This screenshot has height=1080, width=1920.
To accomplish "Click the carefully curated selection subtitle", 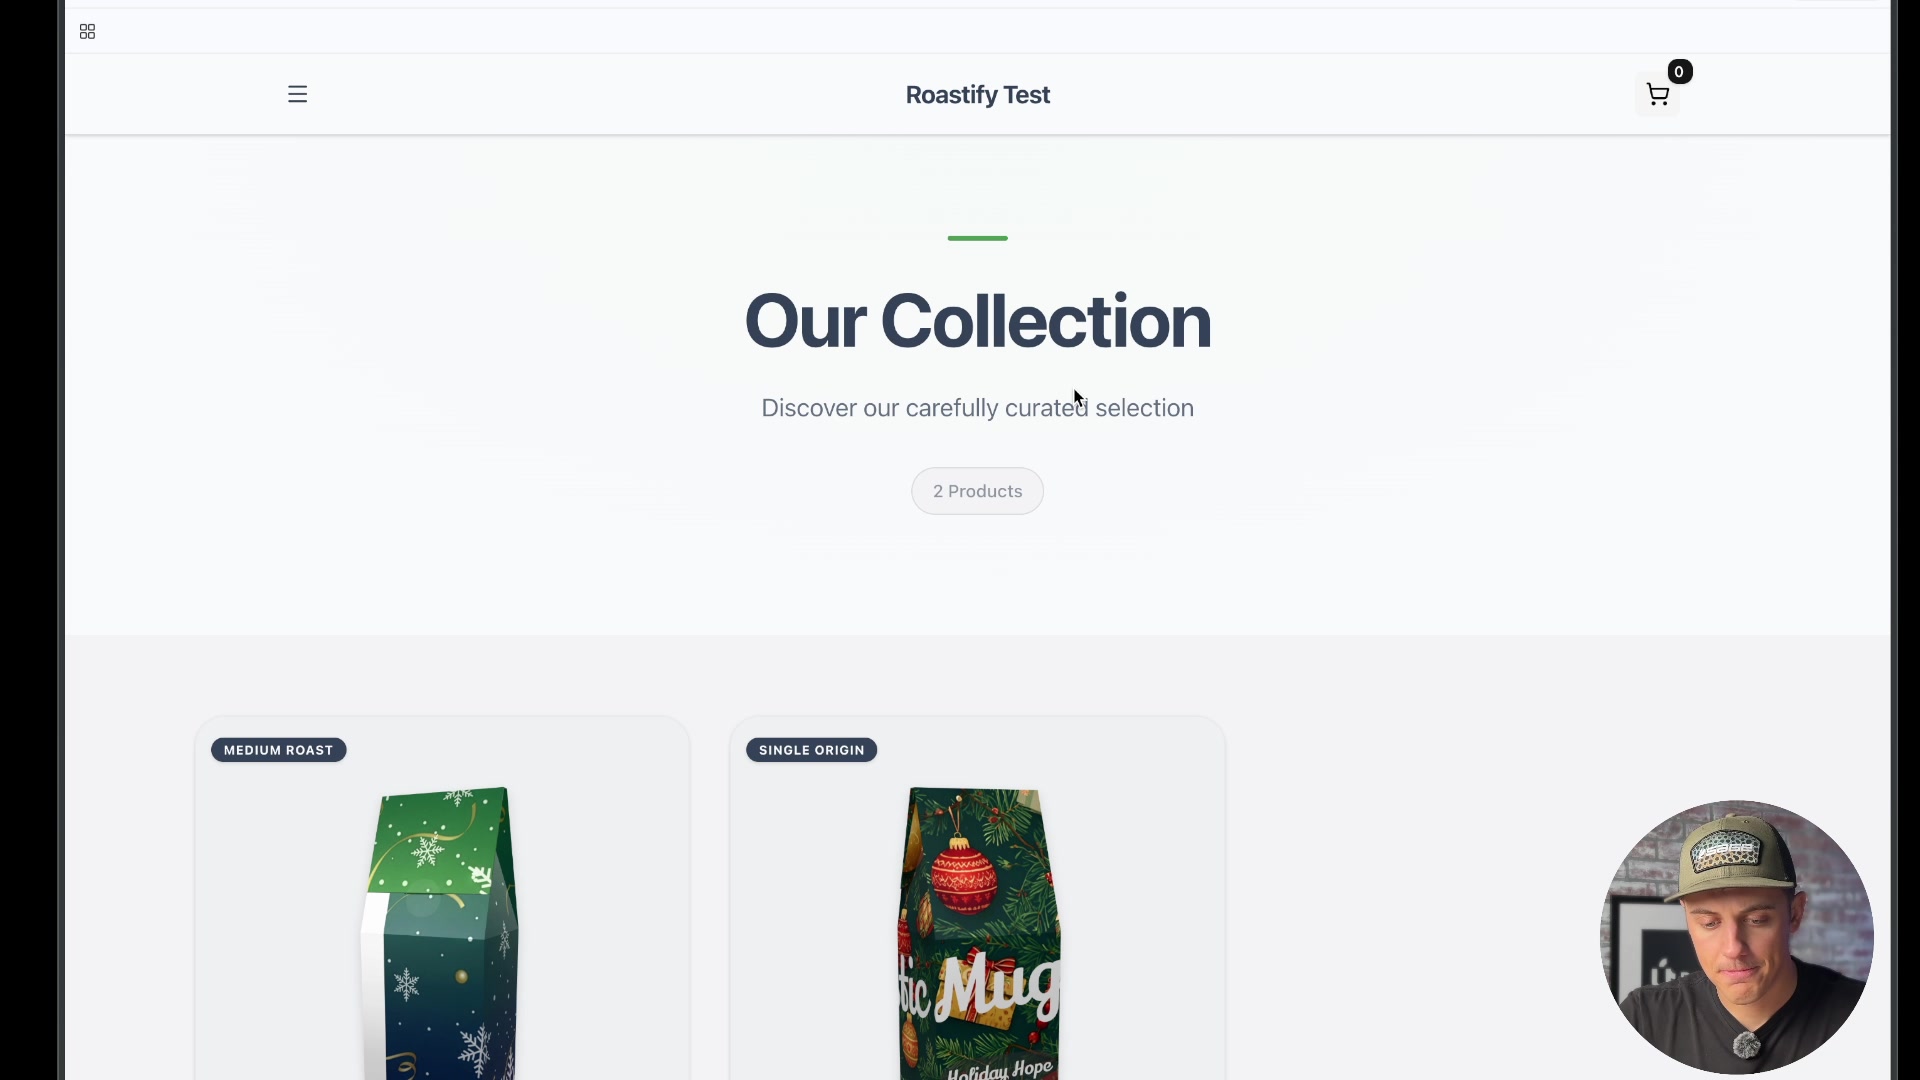I will tap(977, 408).
